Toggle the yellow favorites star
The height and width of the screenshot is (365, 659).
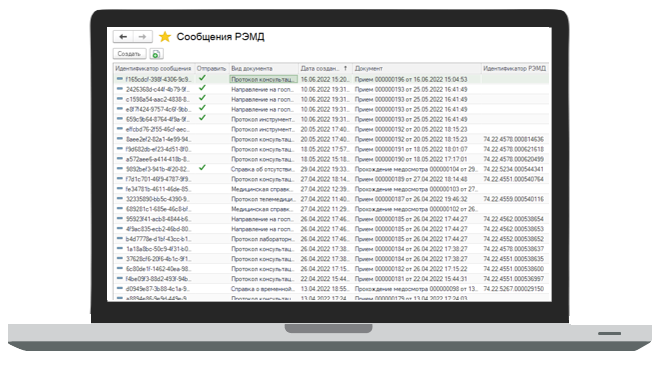click(165, 37)
